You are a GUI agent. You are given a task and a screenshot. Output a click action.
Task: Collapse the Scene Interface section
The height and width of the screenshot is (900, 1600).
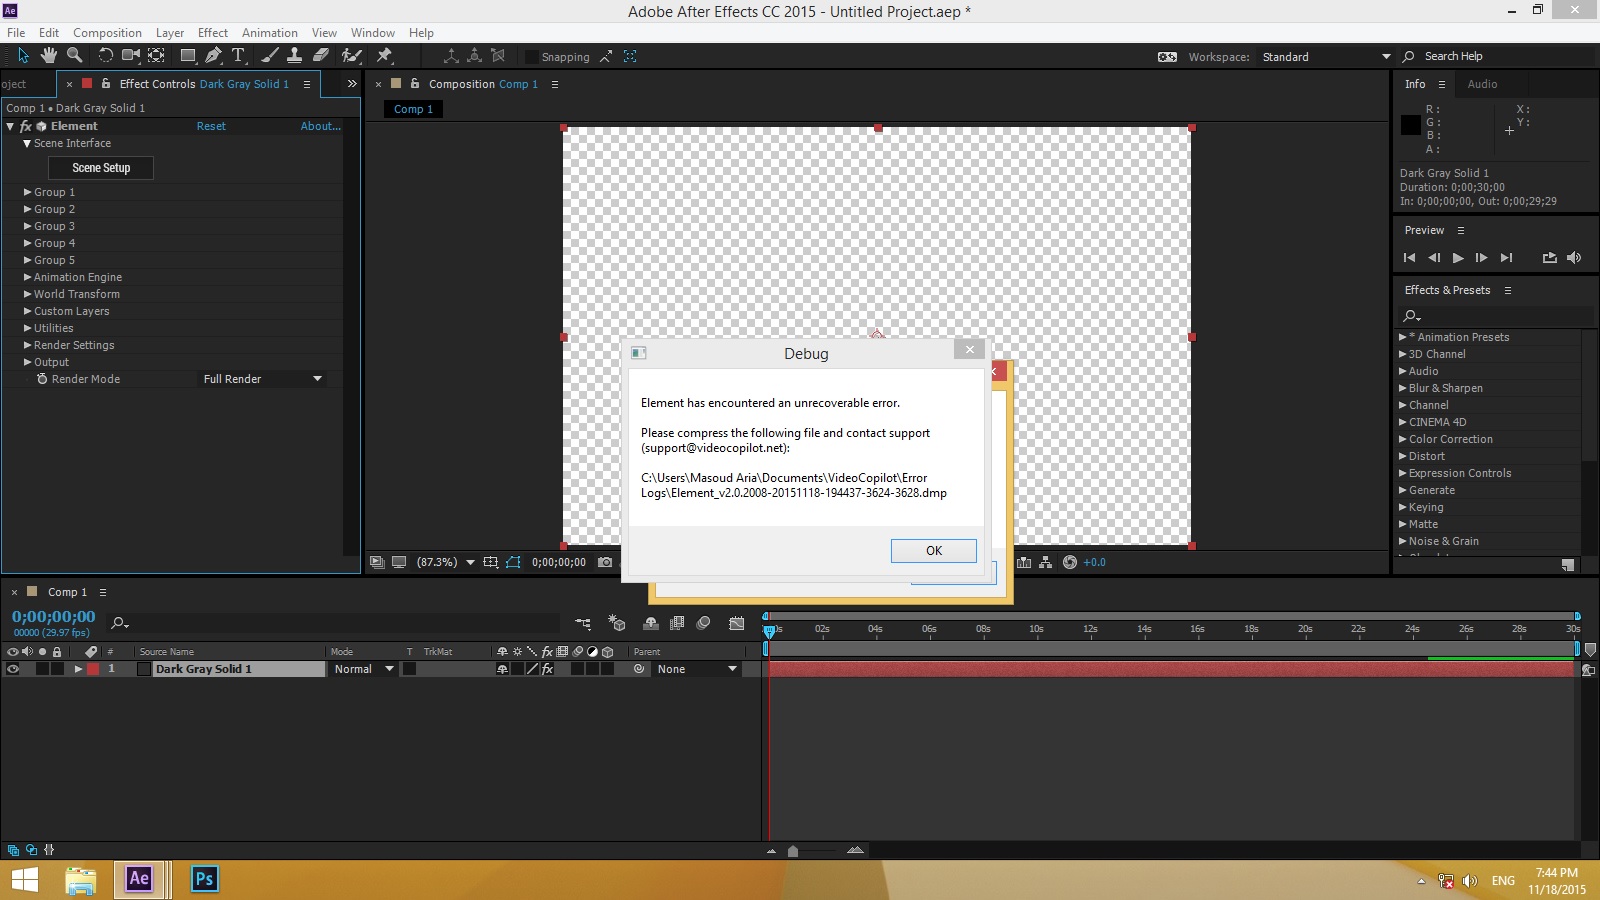[x=28, y=143]
